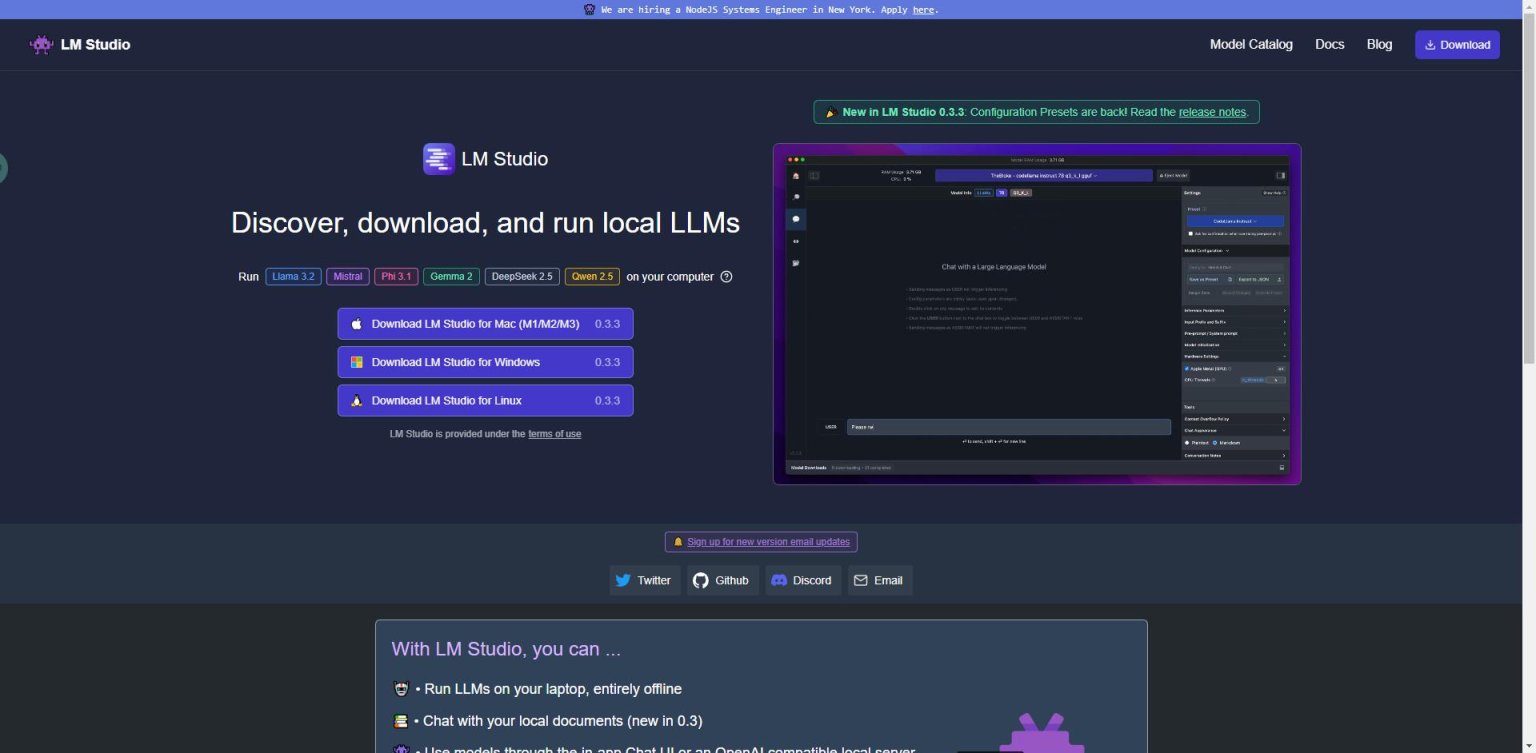Check the ask-for-confirmation option under Preset
Image resolution: width=1536 pixels, height=753 pixels.
[1190, 234]
